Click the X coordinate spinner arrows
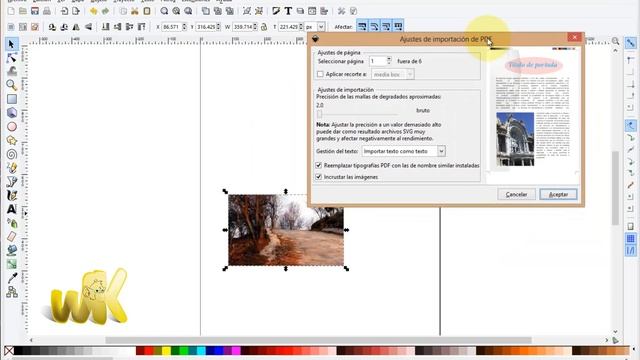This screenshot has height=360, width=640. tap(184, 27)
